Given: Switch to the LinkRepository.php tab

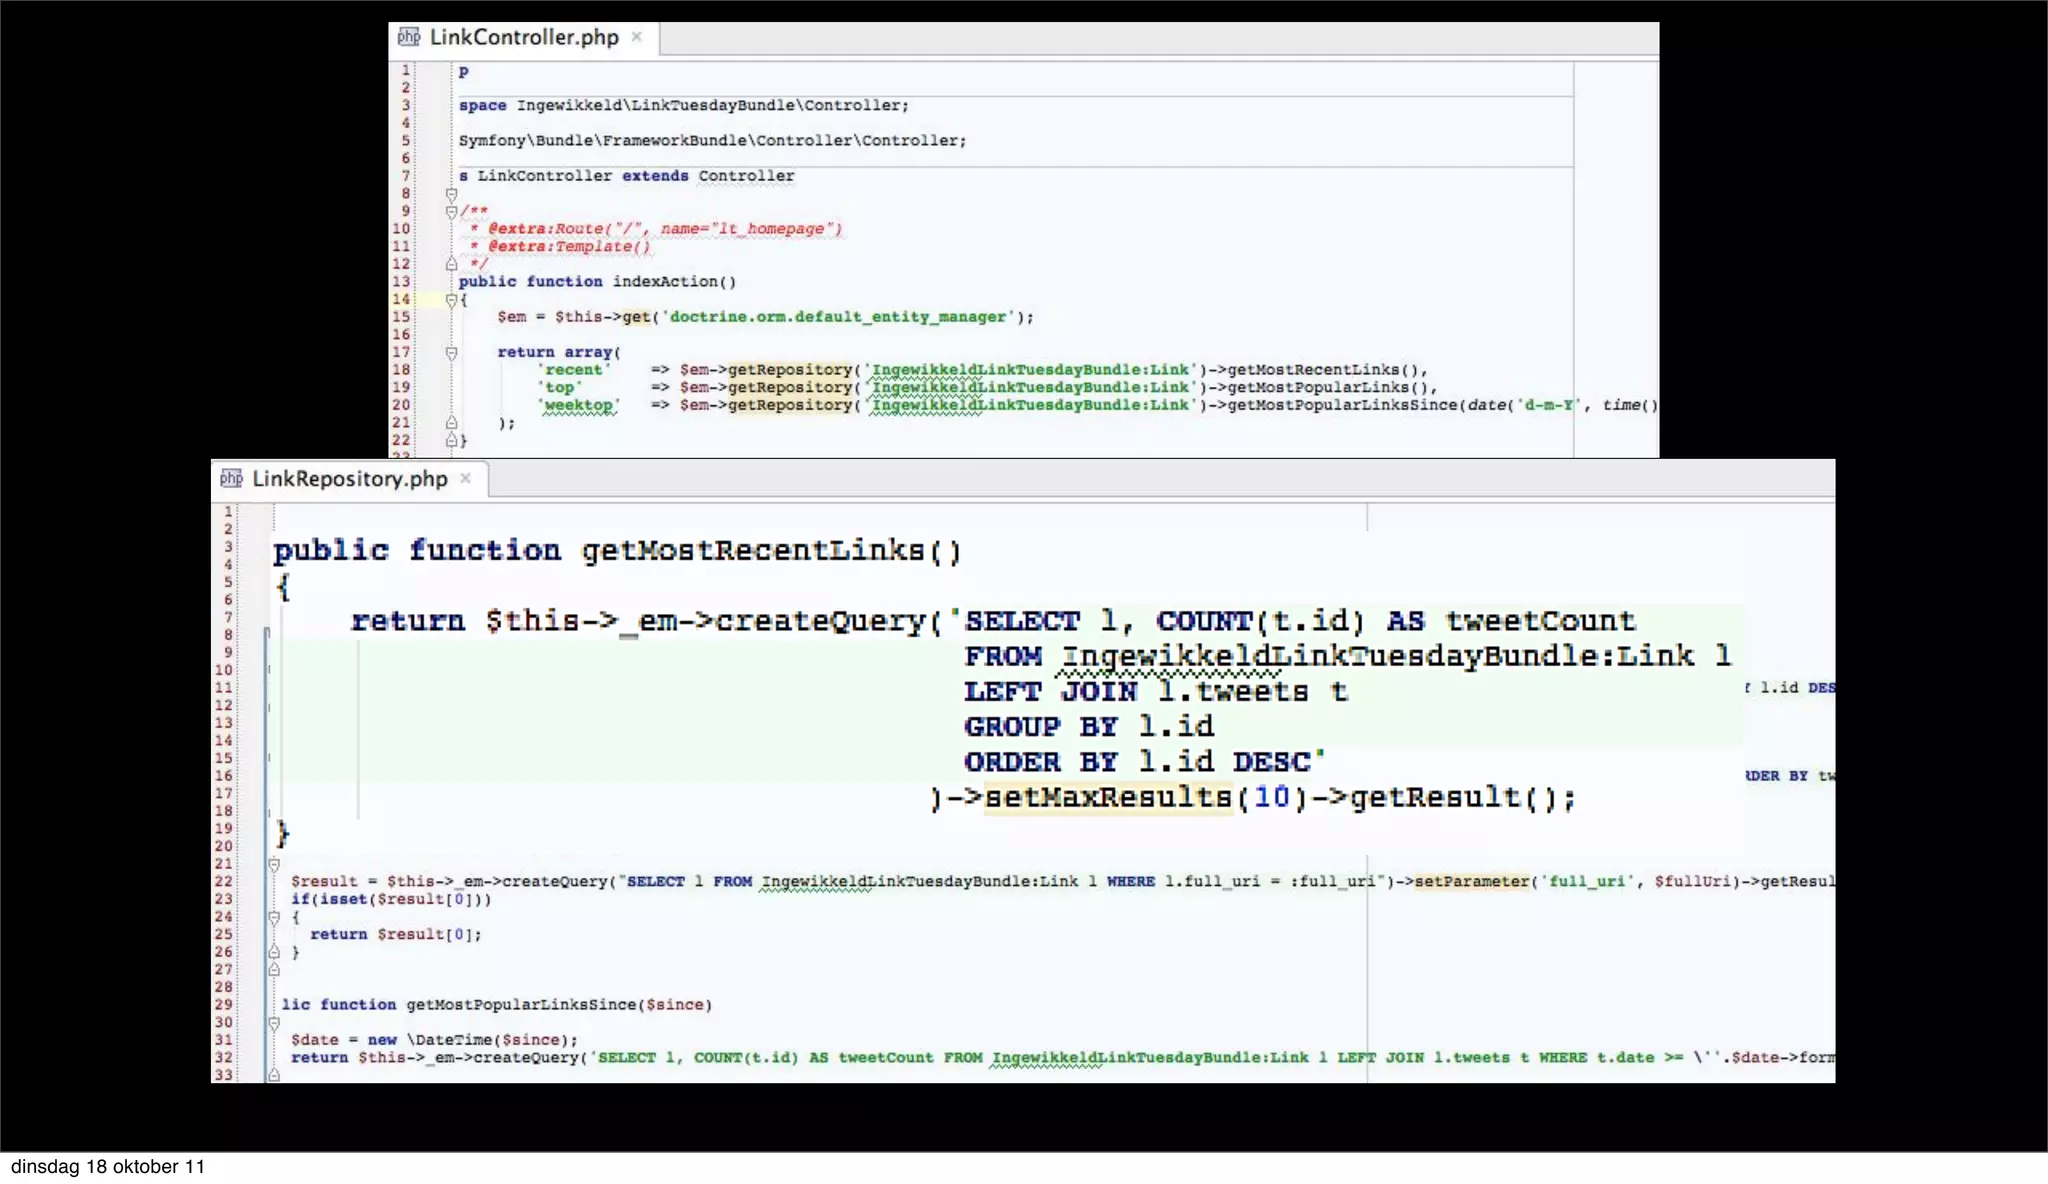Looking at the screenshot, I should pos(349,479).
